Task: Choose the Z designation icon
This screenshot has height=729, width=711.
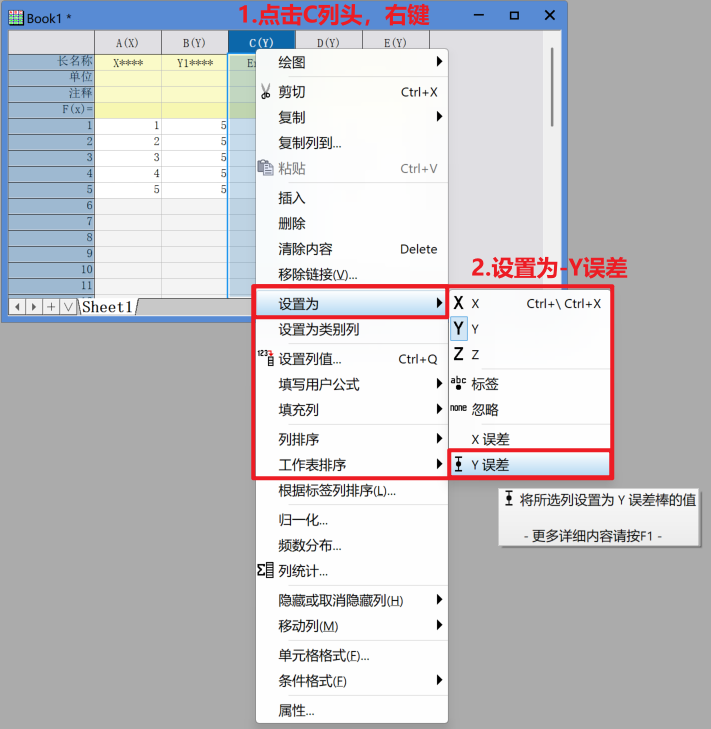Action: (458, 354)
